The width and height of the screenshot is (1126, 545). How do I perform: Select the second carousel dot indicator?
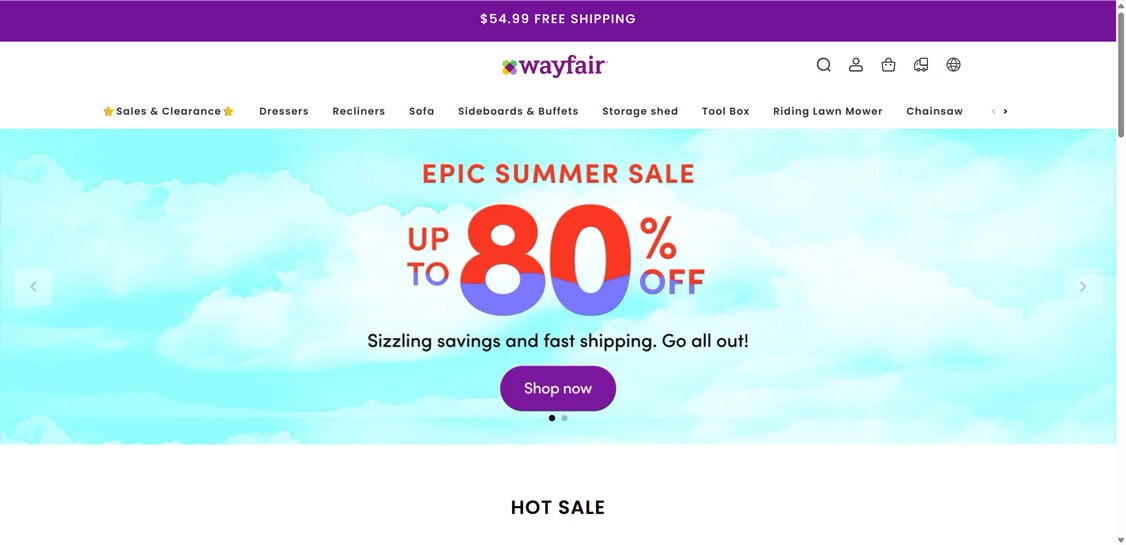(x=565, y=418)
